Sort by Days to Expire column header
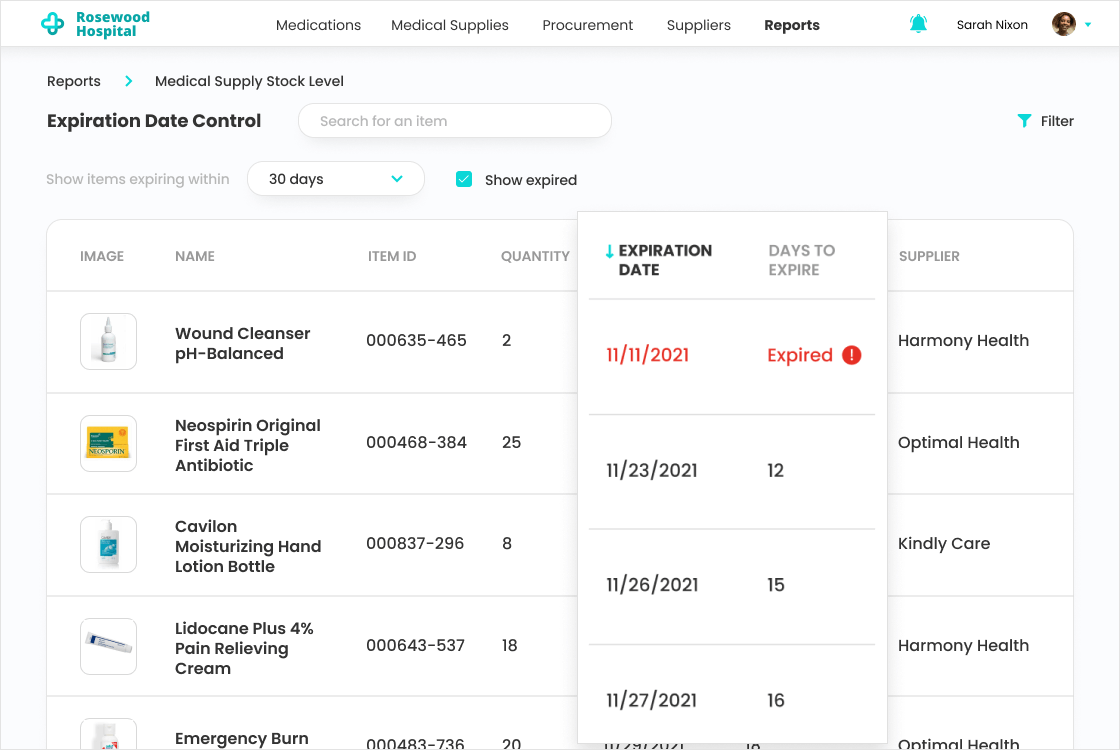The image size is (1120, 750). pos(801,260)
